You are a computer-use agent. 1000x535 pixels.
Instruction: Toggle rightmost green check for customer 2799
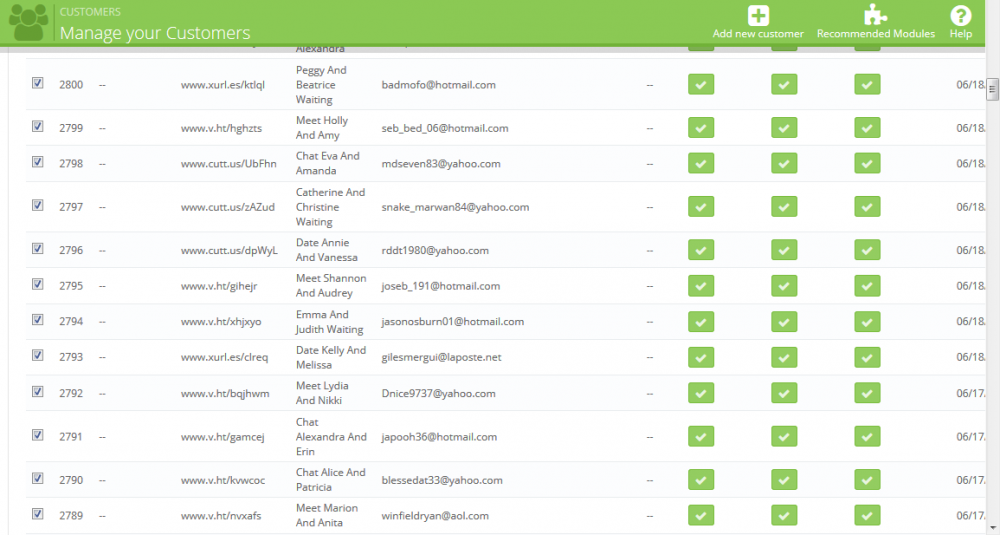click(x=867, y=128)
